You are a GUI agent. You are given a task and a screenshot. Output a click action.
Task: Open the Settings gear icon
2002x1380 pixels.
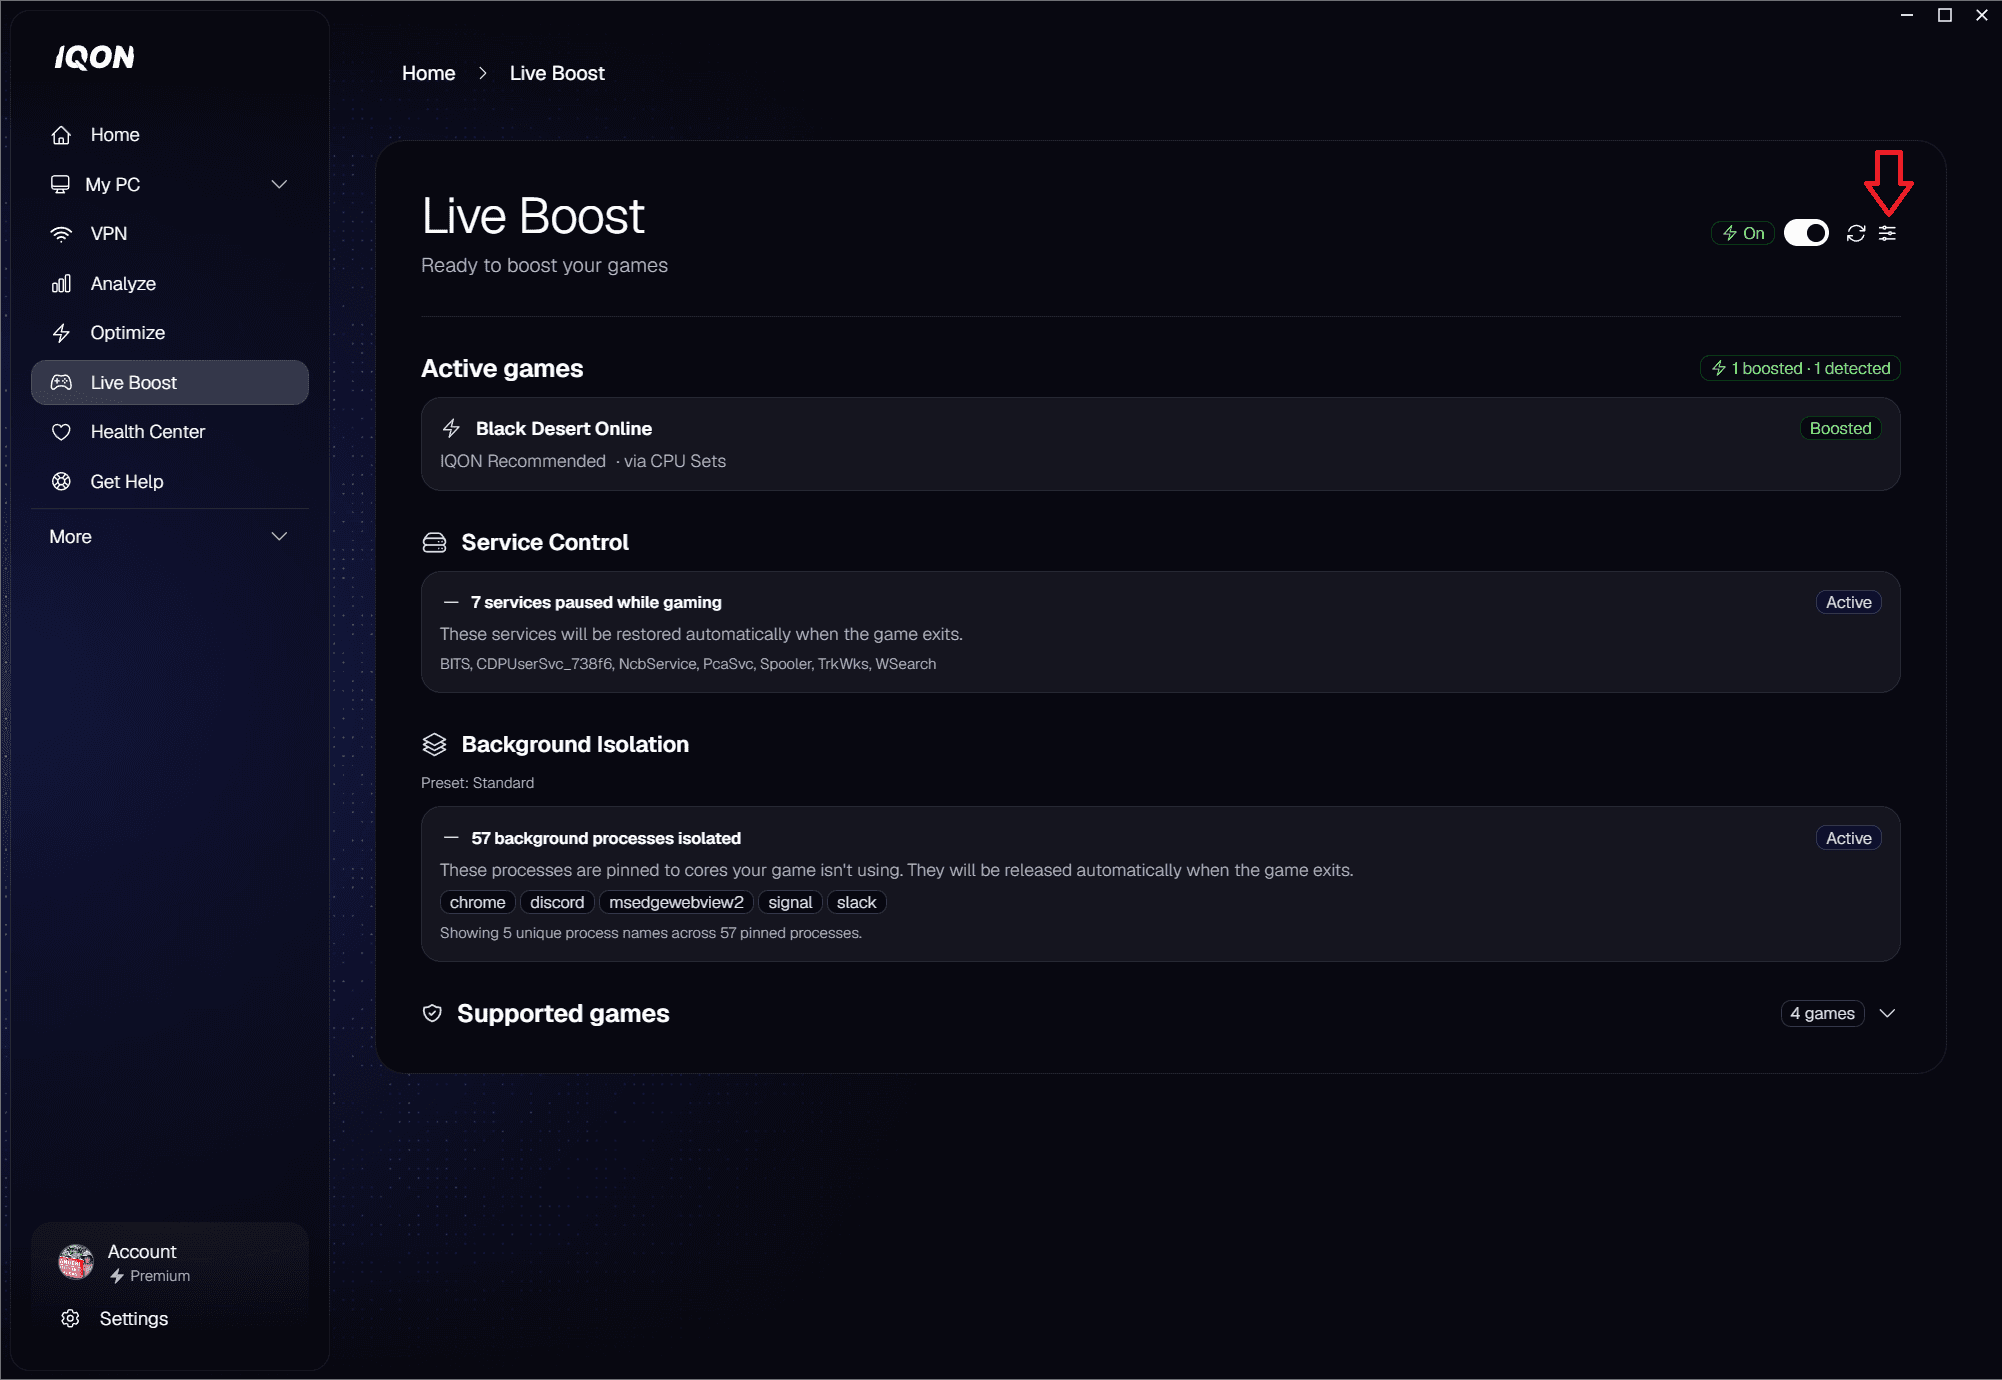70,1318
